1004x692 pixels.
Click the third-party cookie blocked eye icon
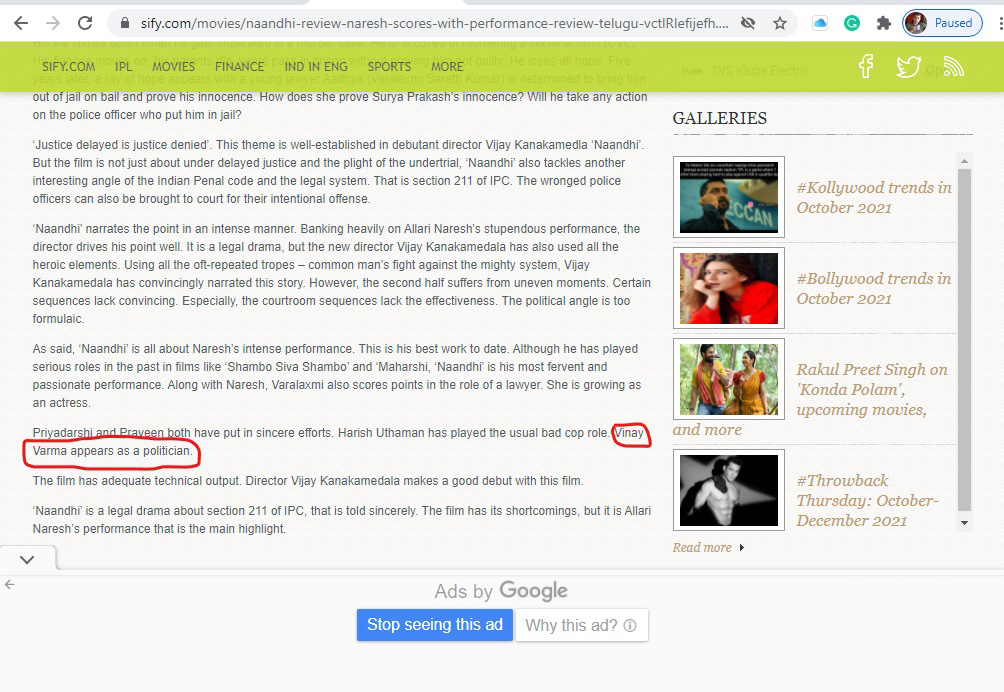(x=747, y=23)
